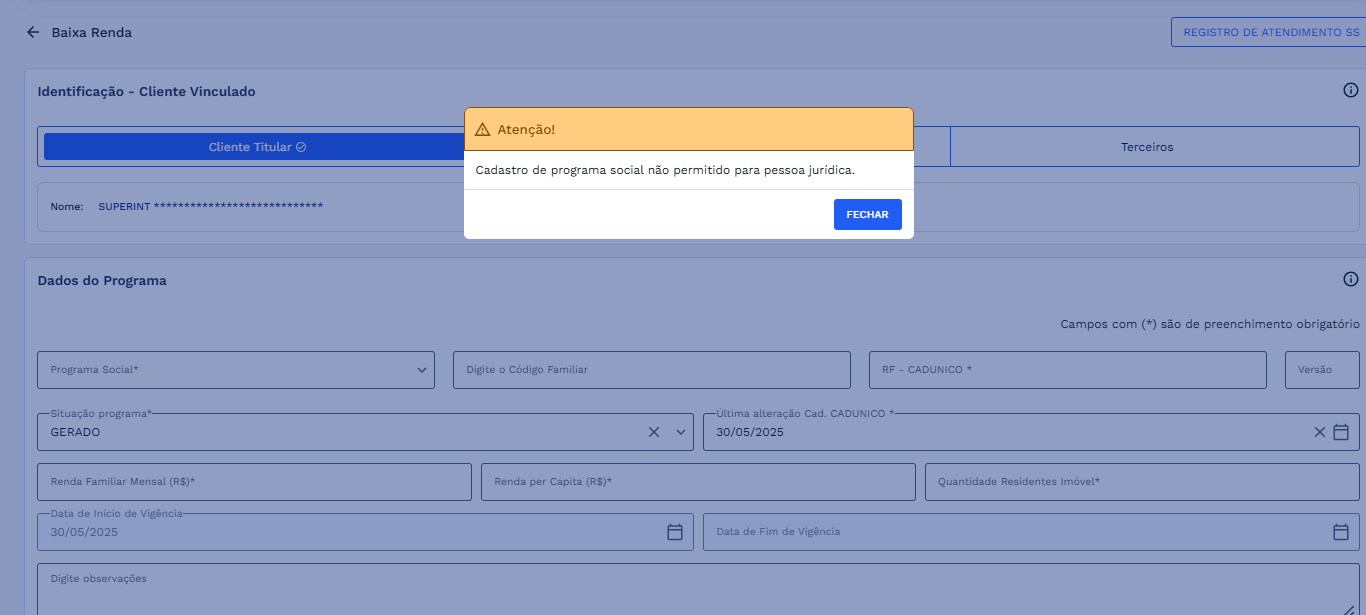The height and width of the screenshot is (615, 1366).
Task: Open calendar for Última alteração Cad. CADUNICO
Action: coord(1341,432)
